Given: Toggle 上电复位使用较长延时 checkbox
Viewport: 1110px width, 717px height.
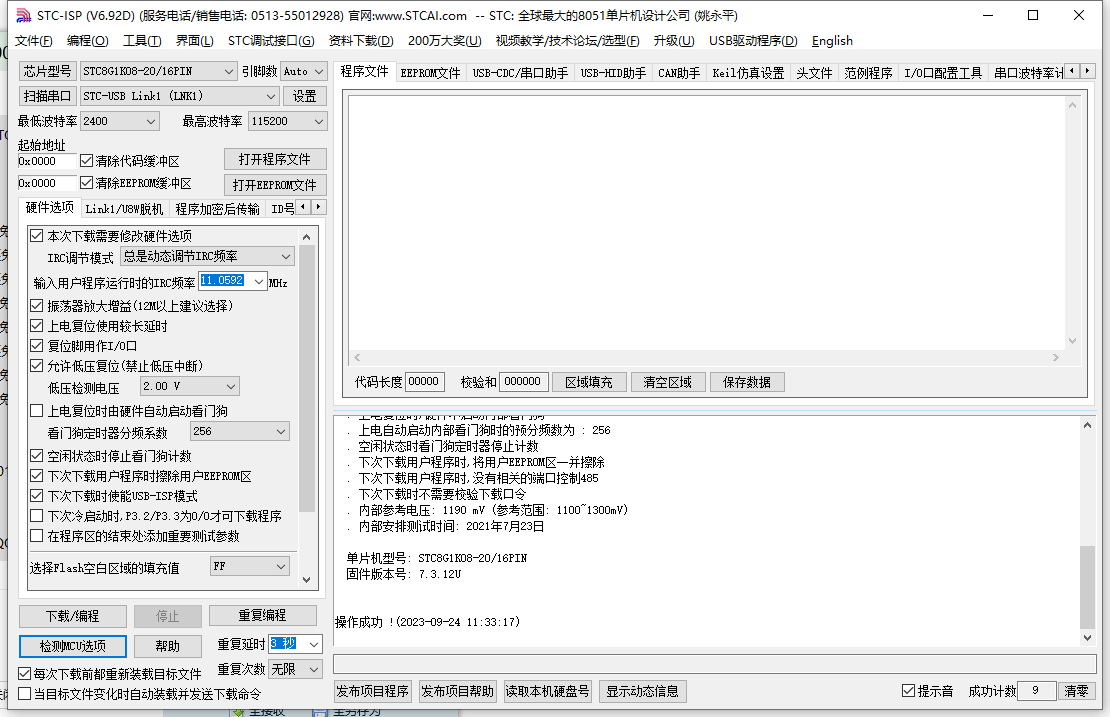Looking at the screenshot, I should point(37,326).
